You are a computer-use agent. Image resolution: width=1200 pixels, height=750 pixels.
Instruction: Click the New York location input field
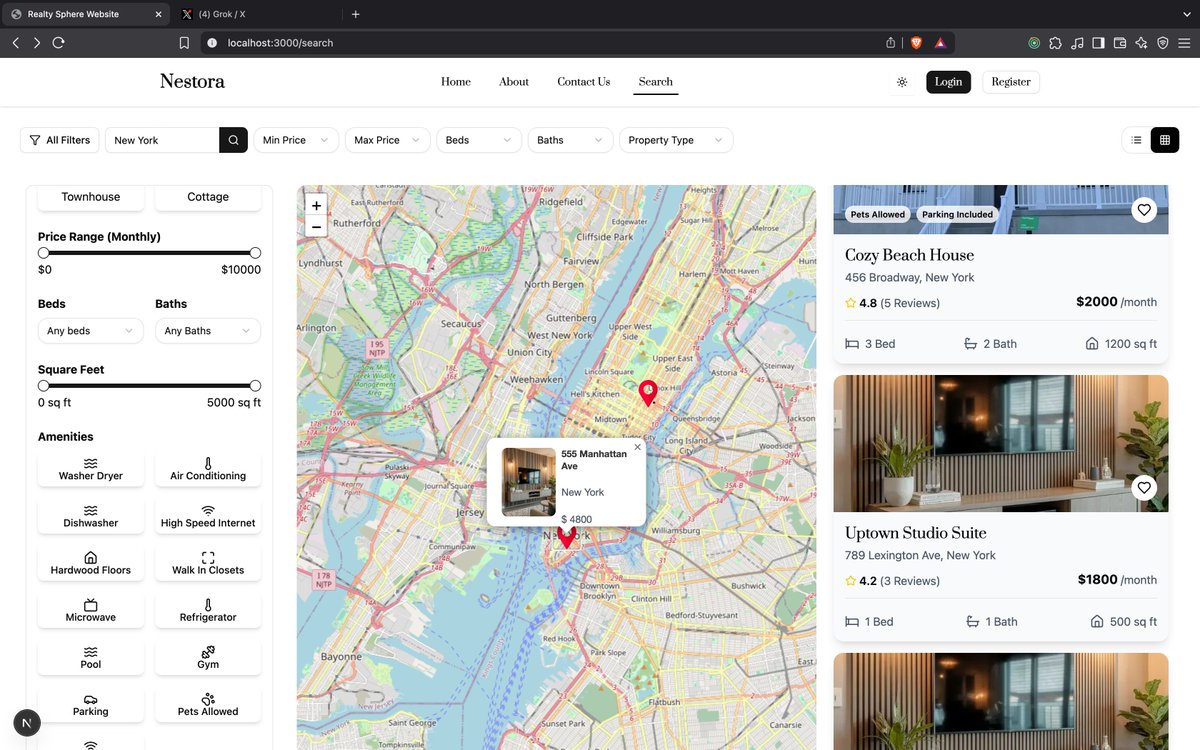pyautogui.click(x=162, y=140)
